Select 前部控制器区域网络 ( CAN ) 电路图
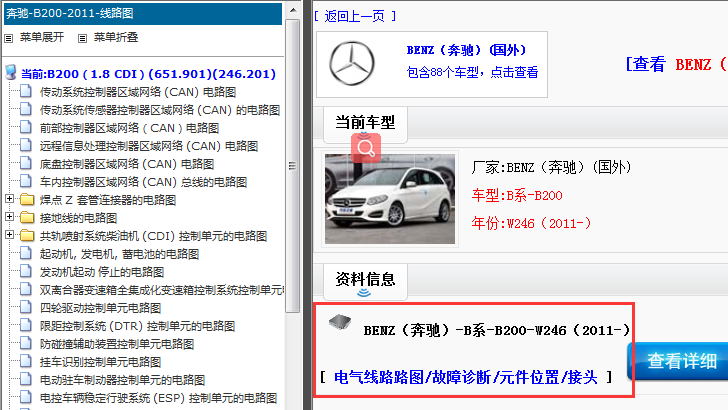This screenshot has height=410, width=728. coord(129,128)
